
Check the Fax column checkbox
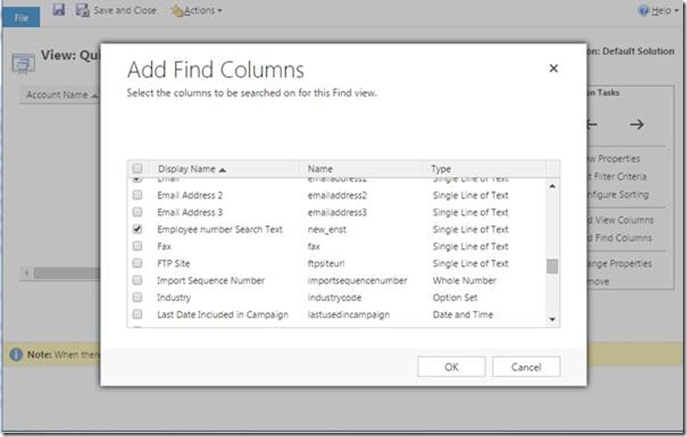[x=138, y=246]
